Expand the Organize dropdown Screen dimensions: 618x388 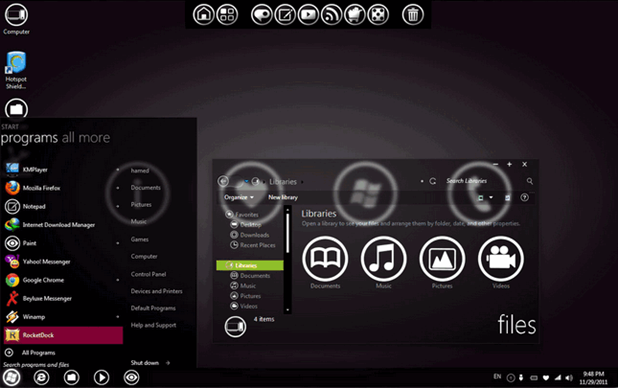(x=239, y=197)
